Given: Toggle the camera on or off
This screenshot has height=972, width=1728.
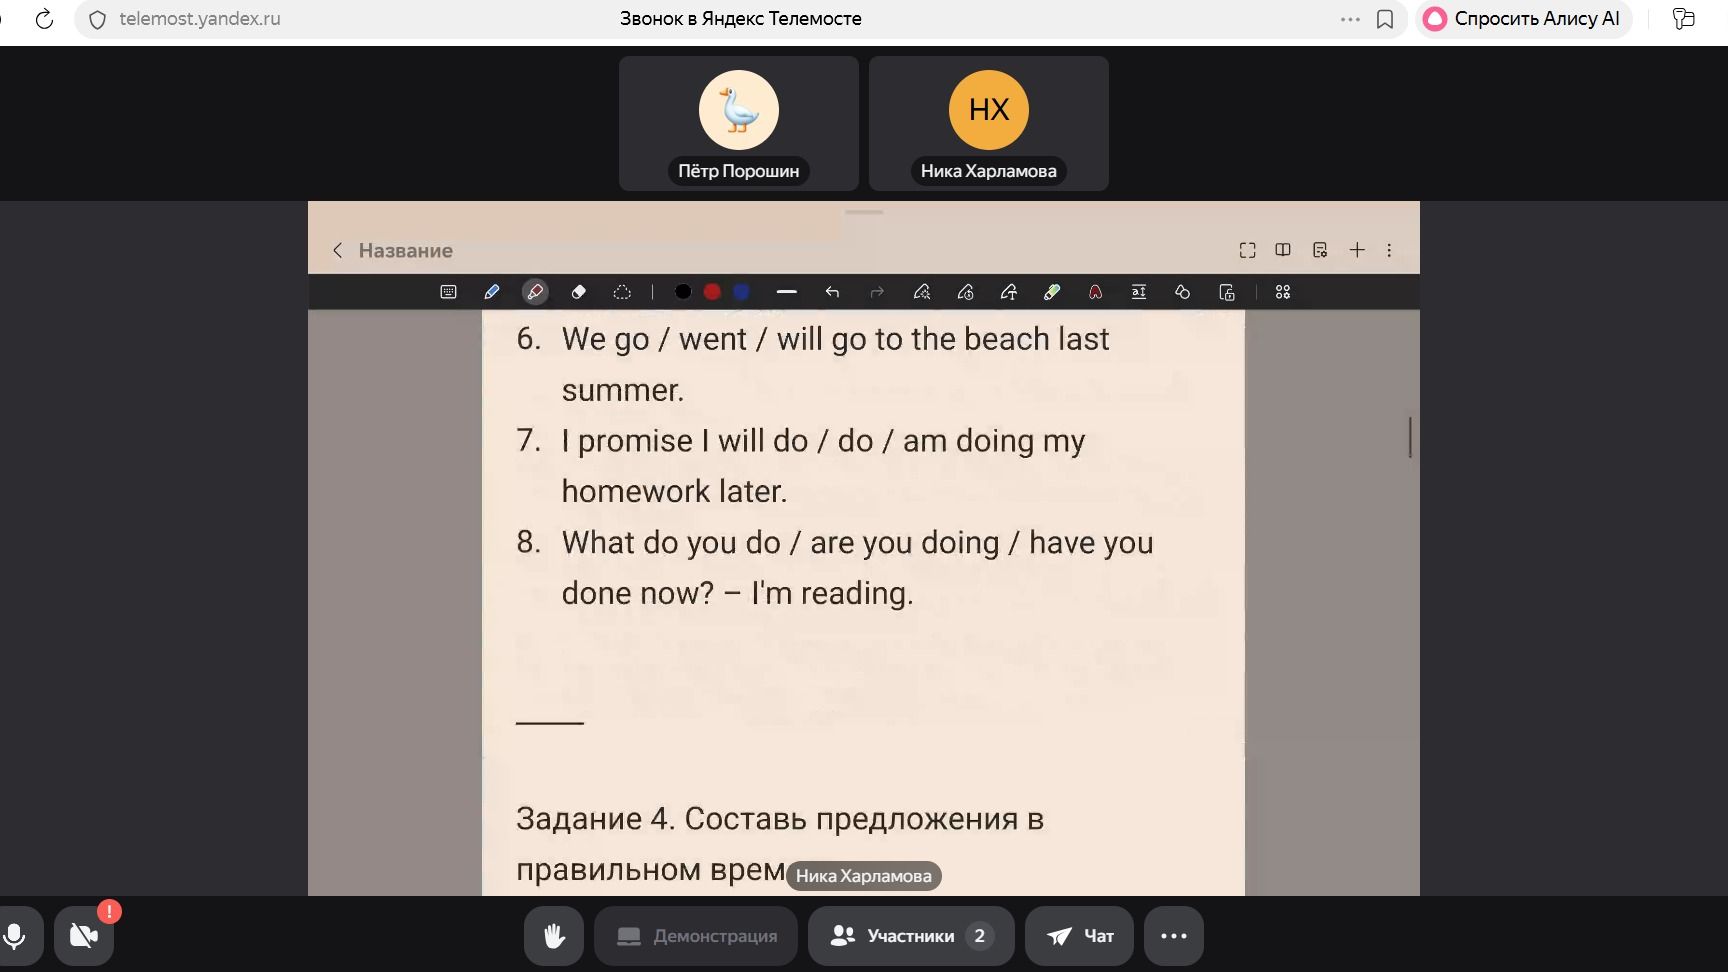Looking at the screenshot, I should [x=84, y=936].
